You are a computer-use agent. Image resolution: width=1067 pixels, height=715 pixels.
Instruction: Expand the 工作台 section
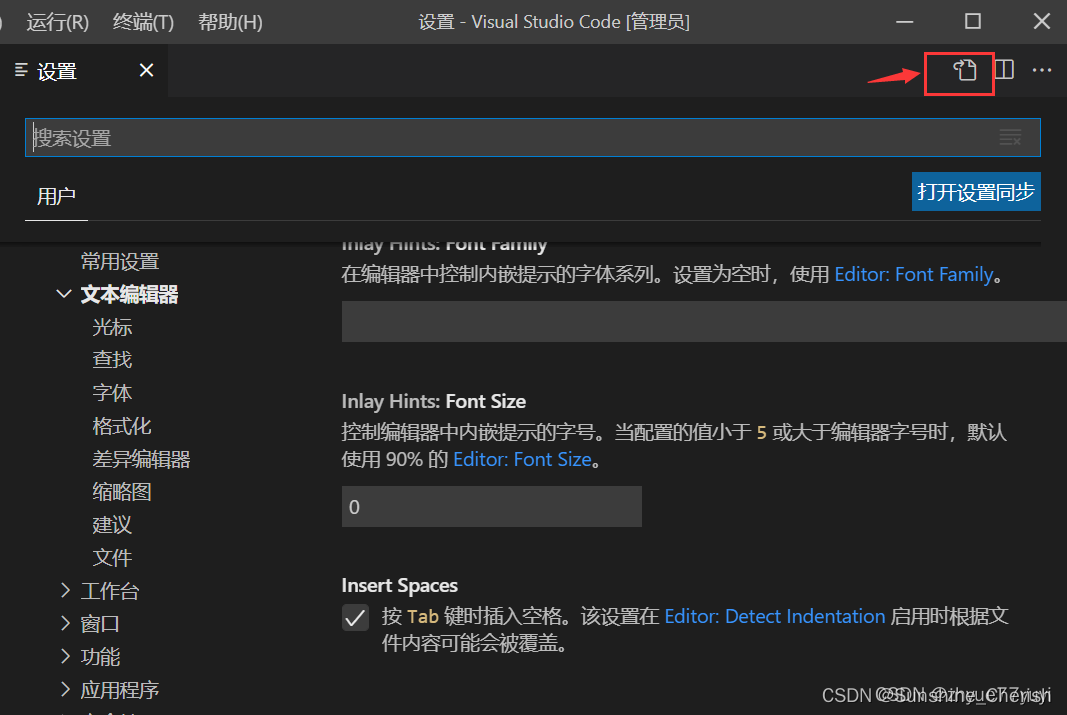pos(65,591)
